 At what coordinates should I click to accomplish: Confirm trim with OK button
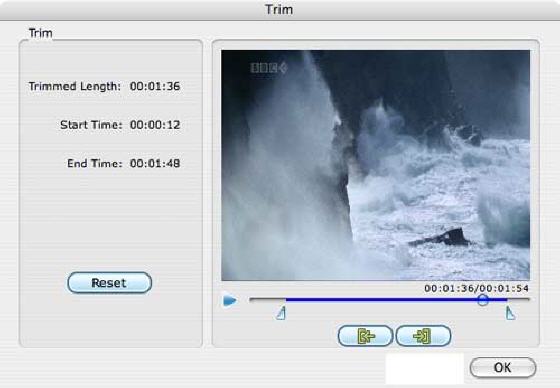point(503,367)
